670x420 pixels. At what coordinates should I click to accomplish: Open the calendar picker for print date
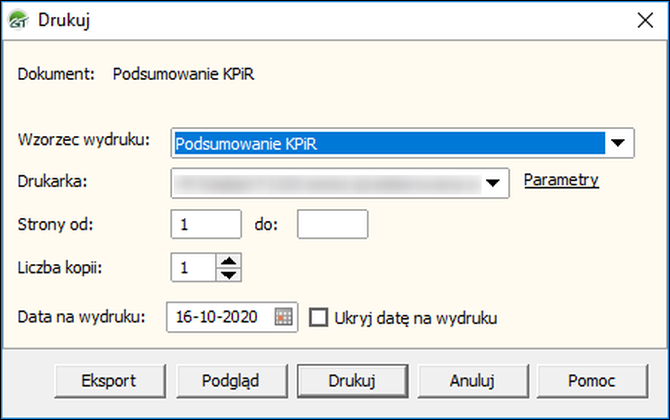pos(284,317)
